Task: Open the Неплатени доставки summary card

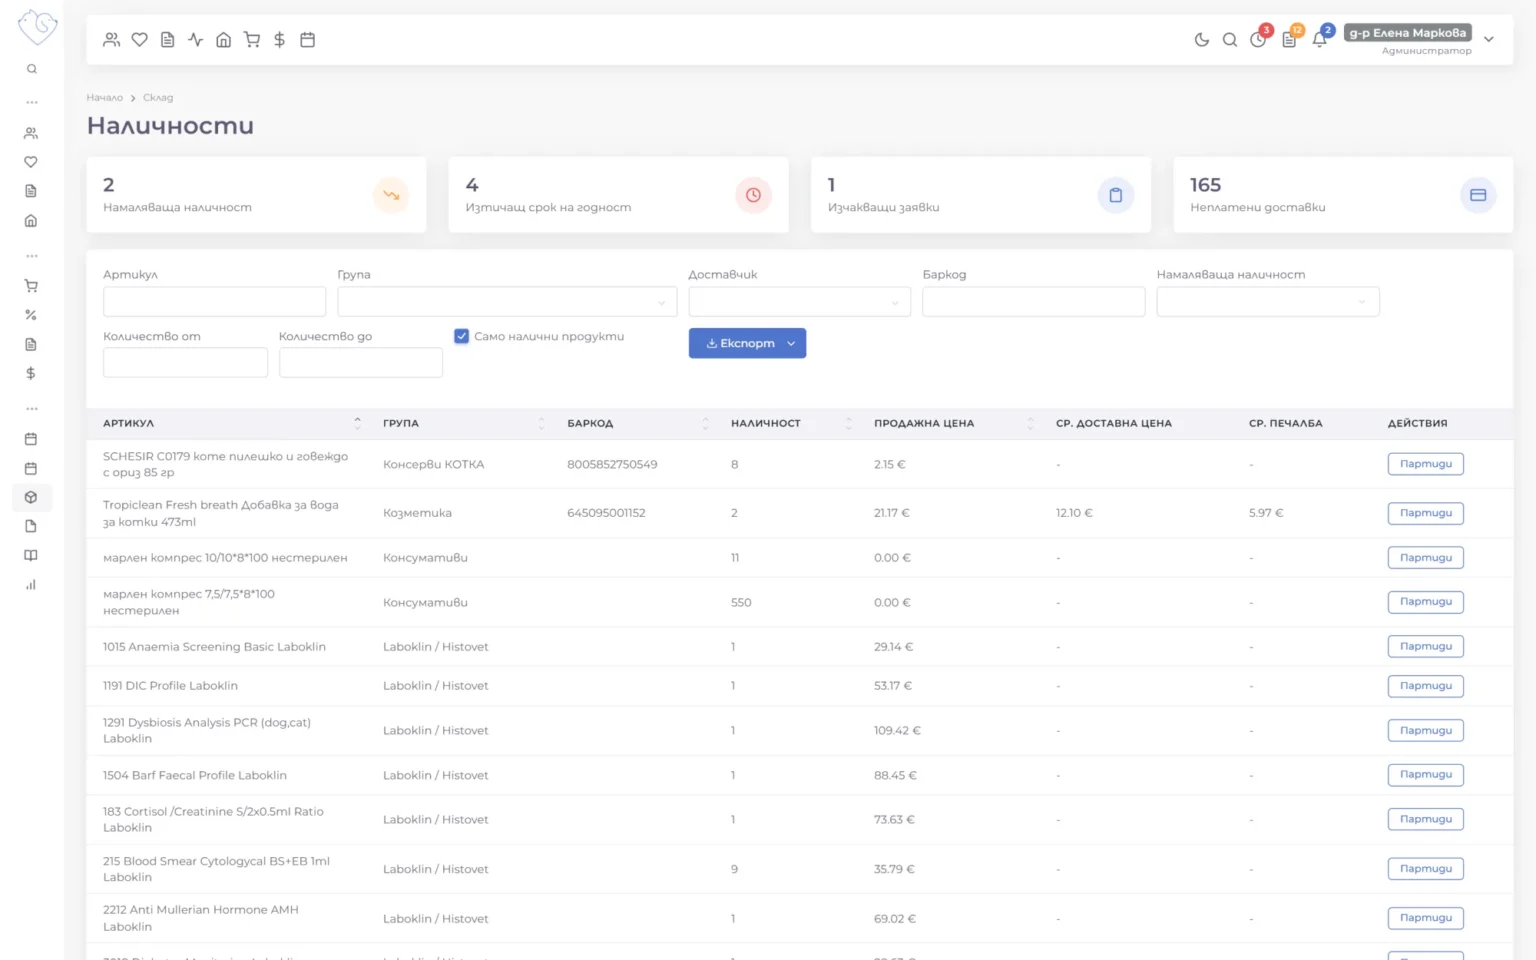Action: (1343, 195)
